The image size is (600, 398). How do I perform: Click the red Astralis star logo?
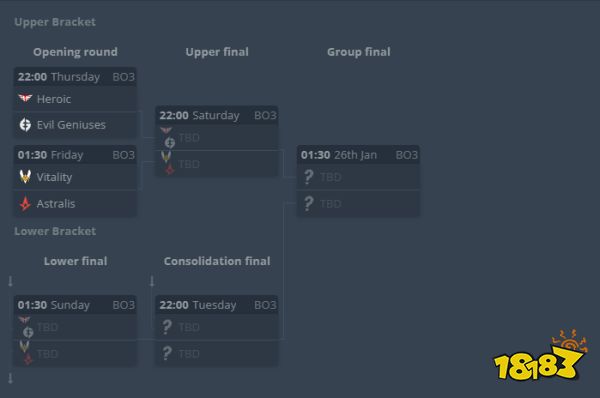25,204
